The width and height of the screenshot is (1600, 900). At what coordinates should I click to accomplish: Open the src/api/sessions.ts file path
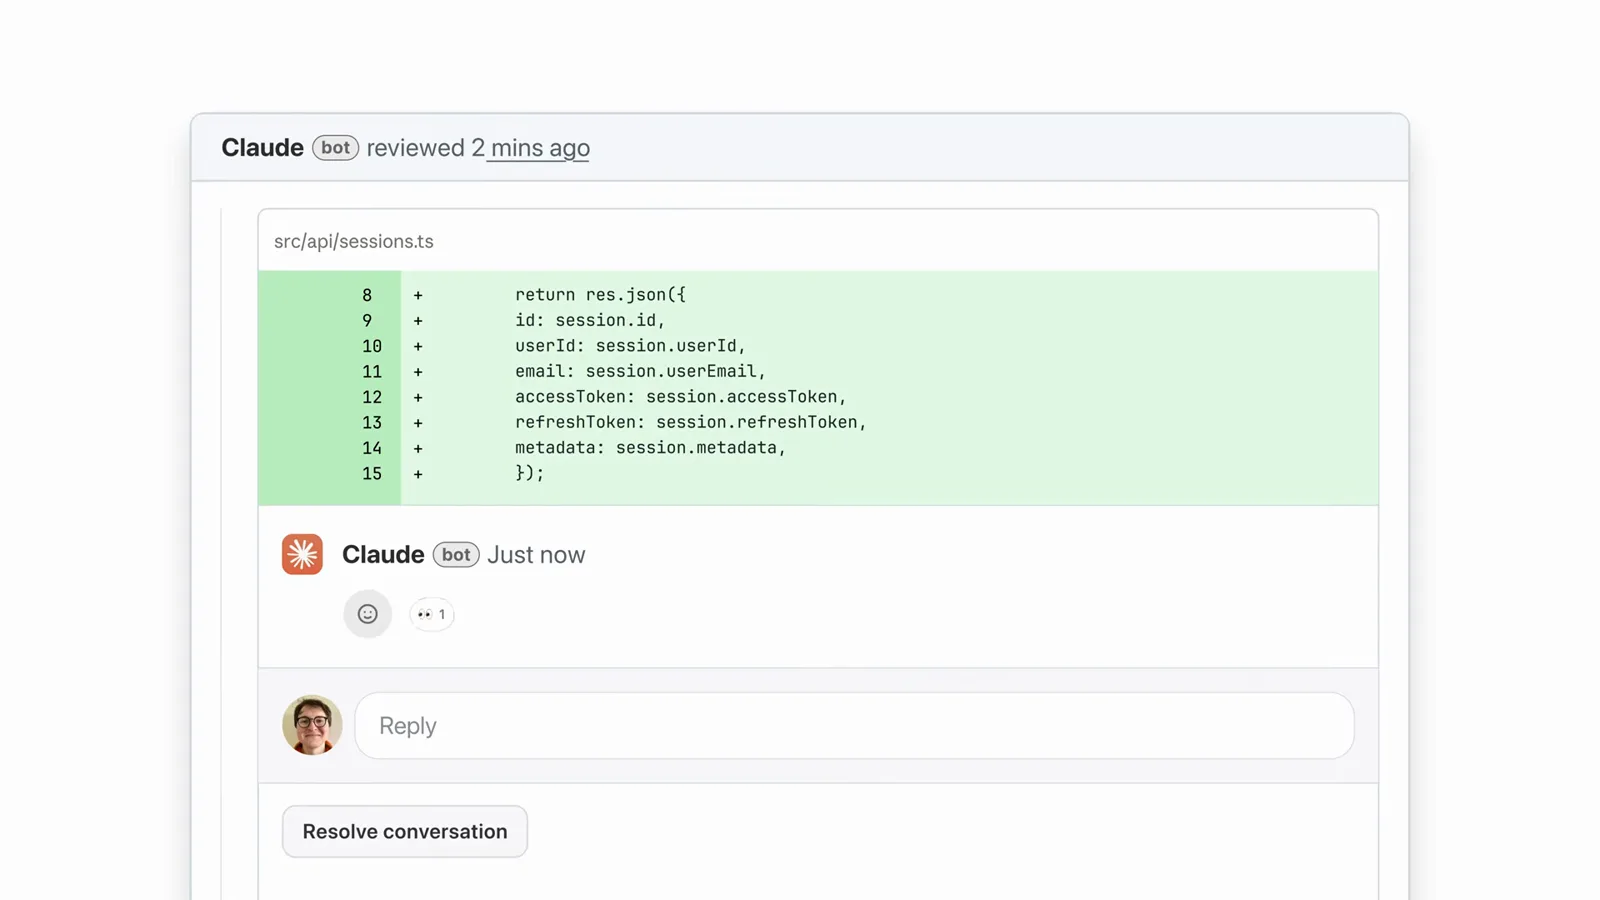354,241
